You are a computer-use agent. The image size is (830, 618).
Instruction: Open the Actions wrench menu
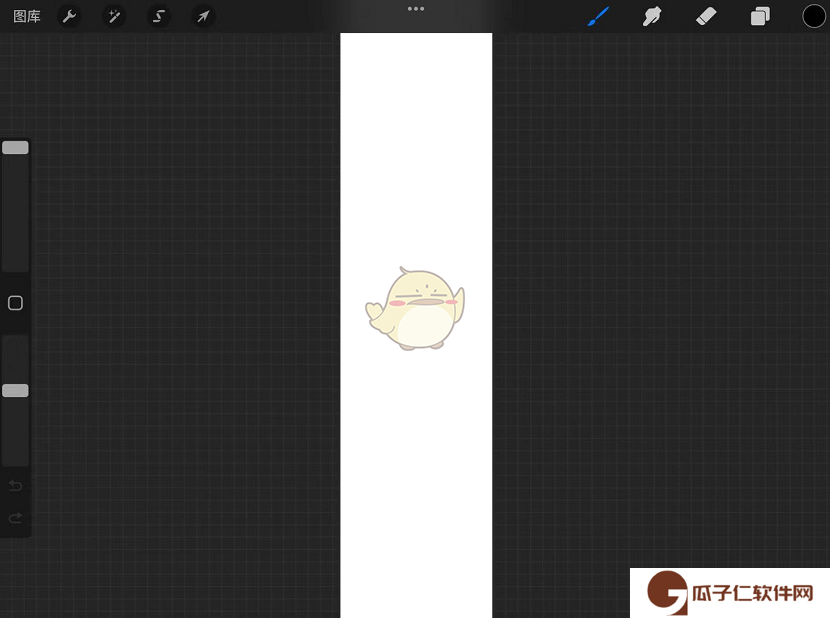[69, 16]
